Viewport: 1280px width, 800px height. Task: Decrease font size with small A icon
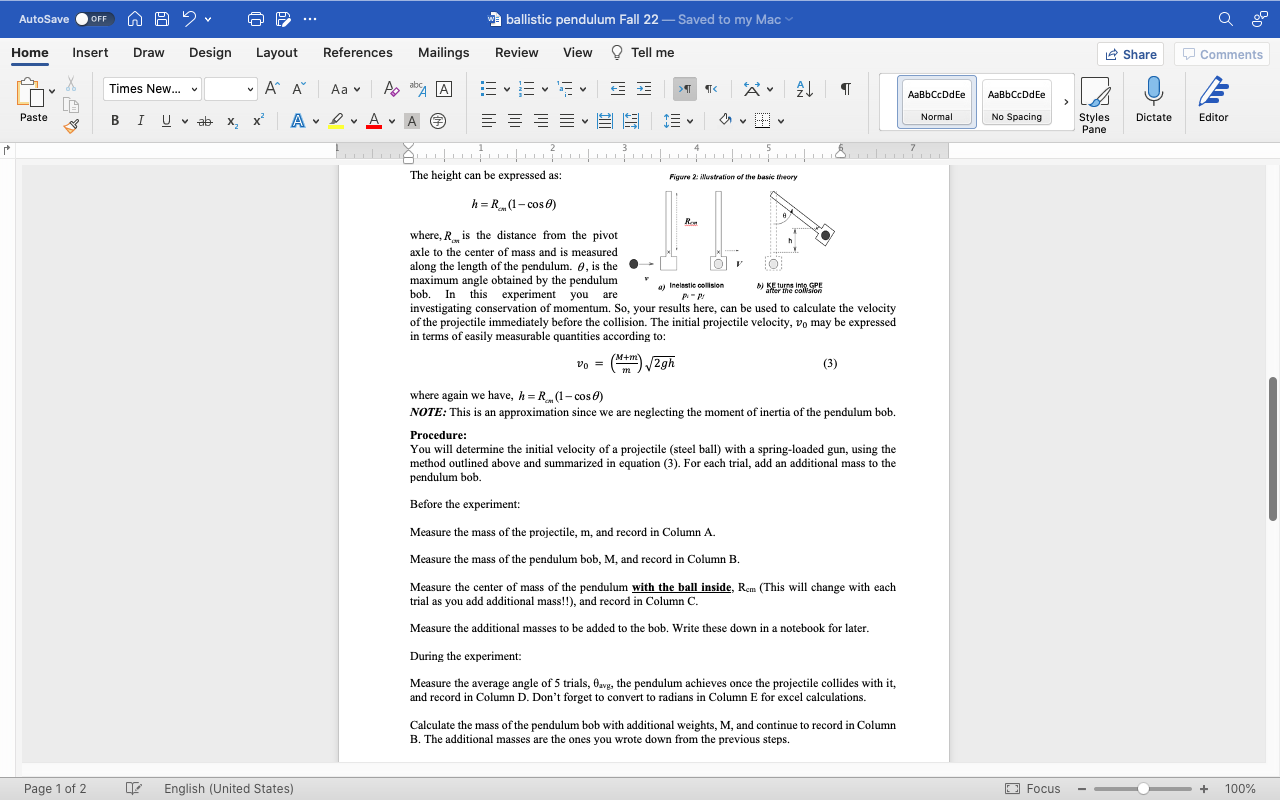click(298, 89)
